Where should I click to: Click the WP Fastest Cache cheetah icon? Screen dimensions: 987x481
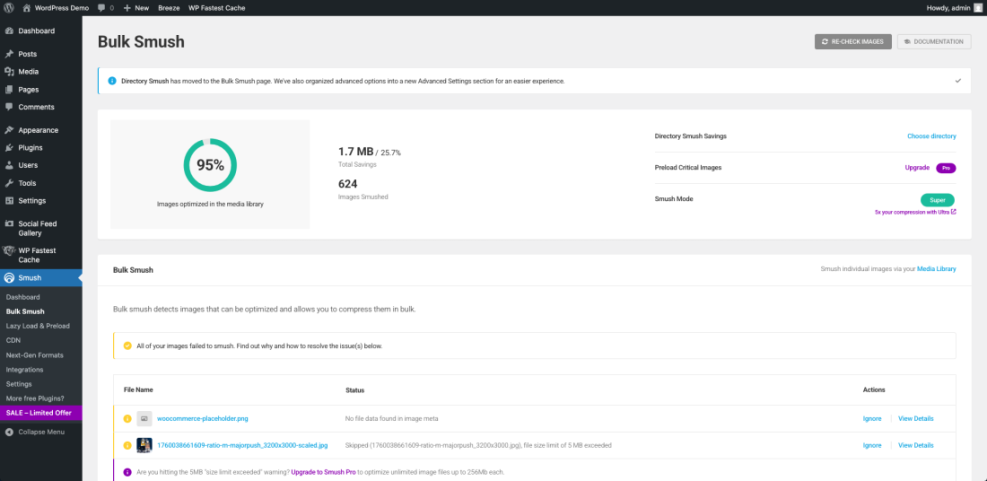coord(9,251)
